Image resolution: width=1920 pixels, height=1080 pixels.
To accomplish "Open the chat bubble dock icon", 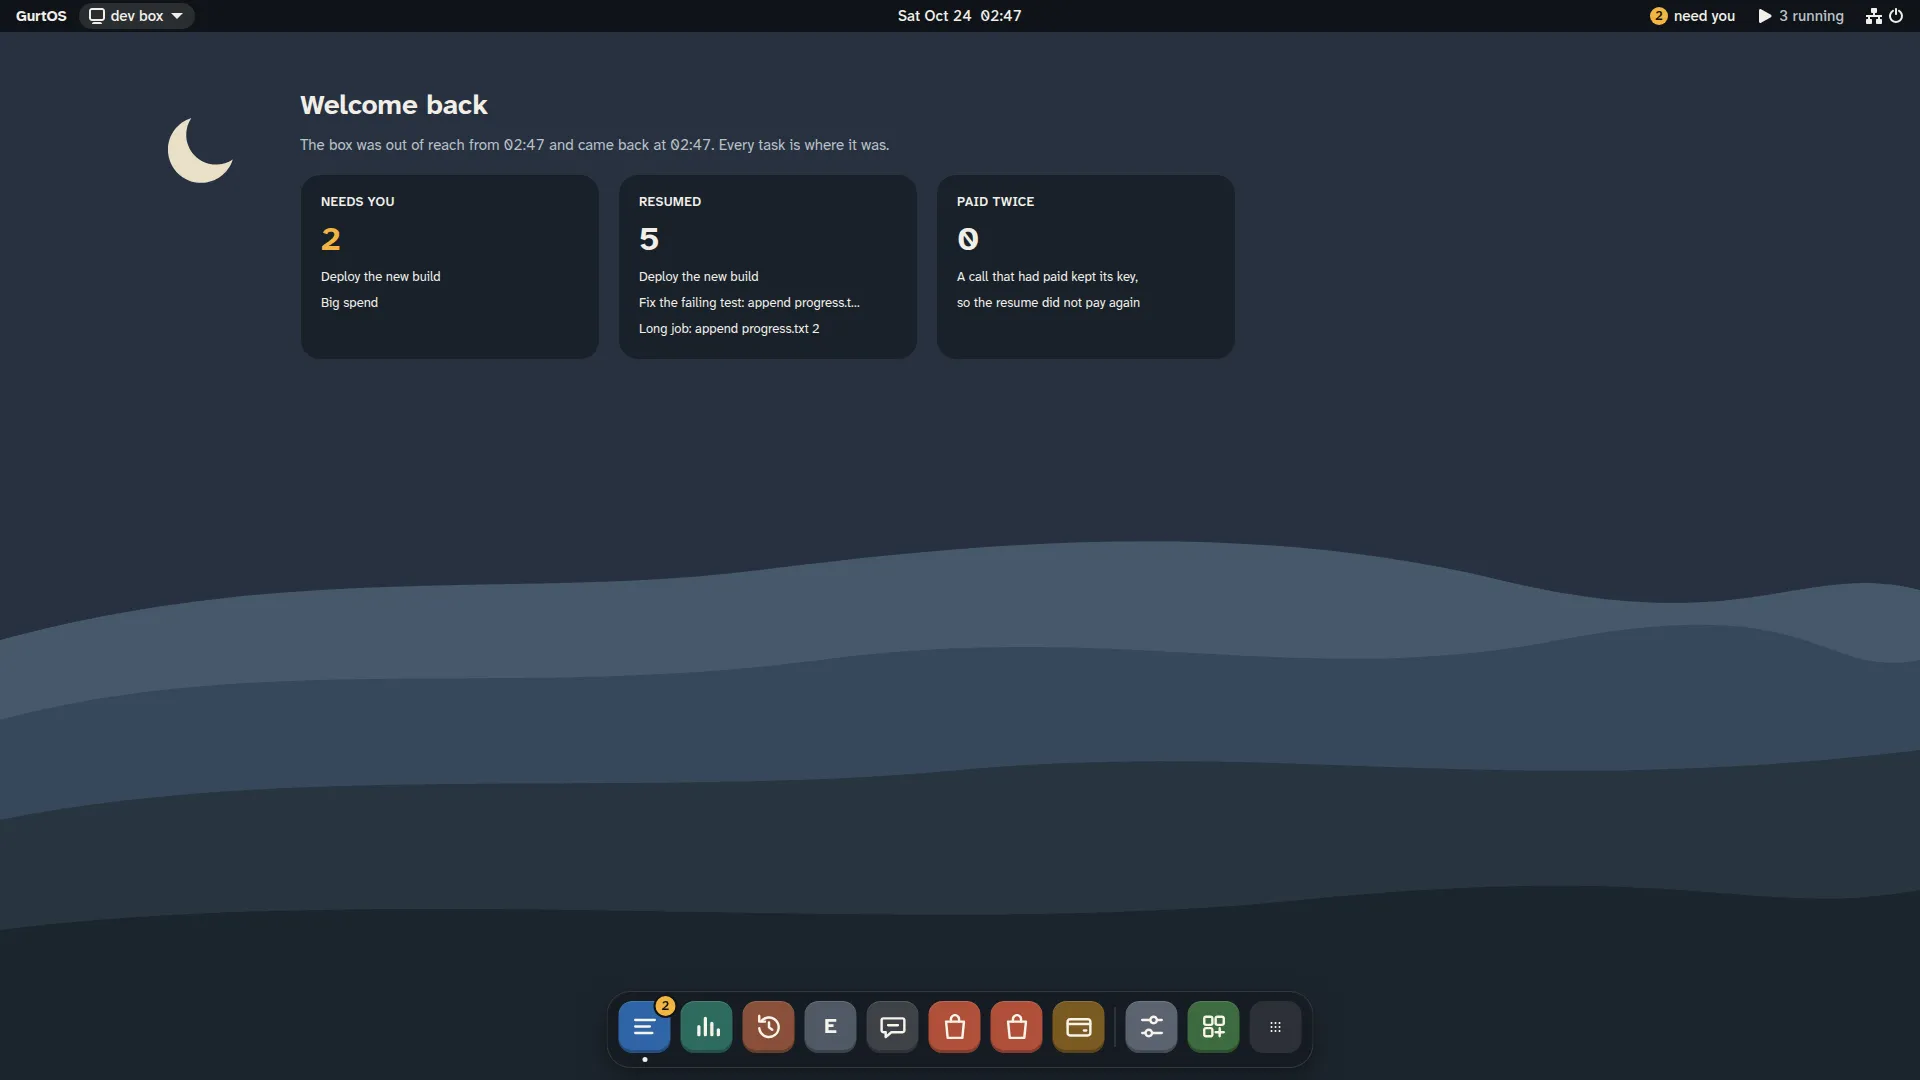I will pyautogui.click(x=893, y=1027).
